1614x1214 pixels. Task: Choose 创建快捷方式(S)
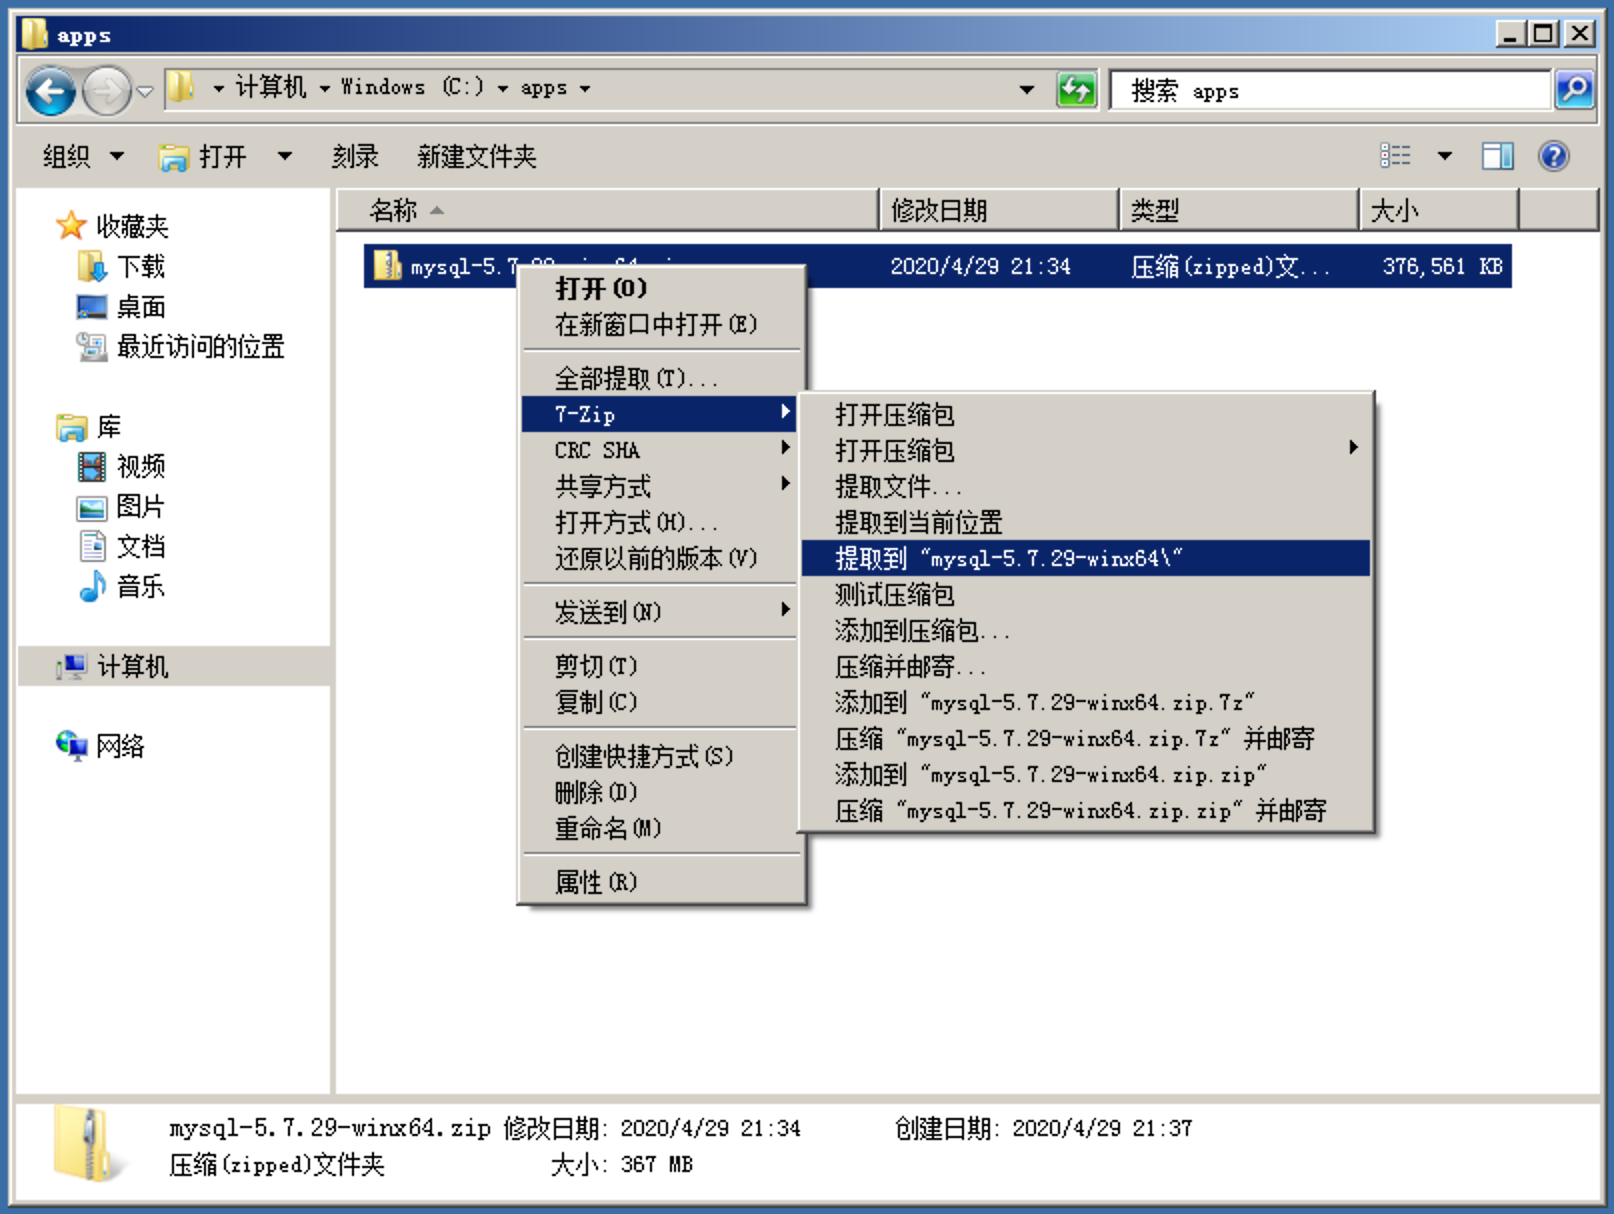[661, 756]
